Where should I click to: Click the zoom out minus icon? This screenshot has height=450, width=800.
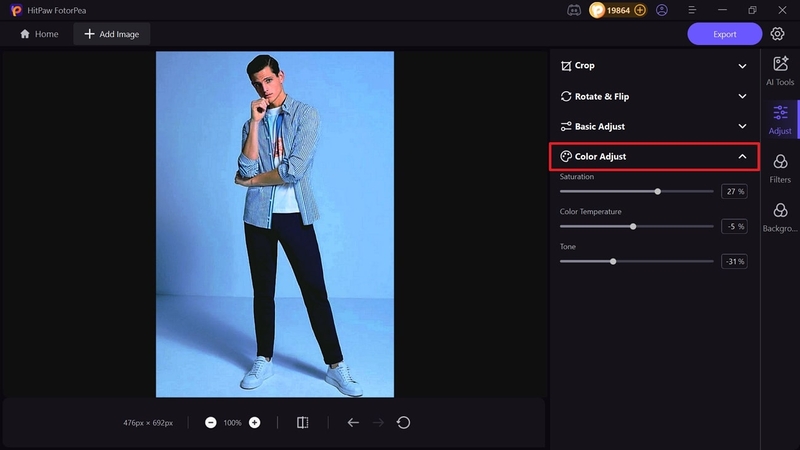[211, 422]
